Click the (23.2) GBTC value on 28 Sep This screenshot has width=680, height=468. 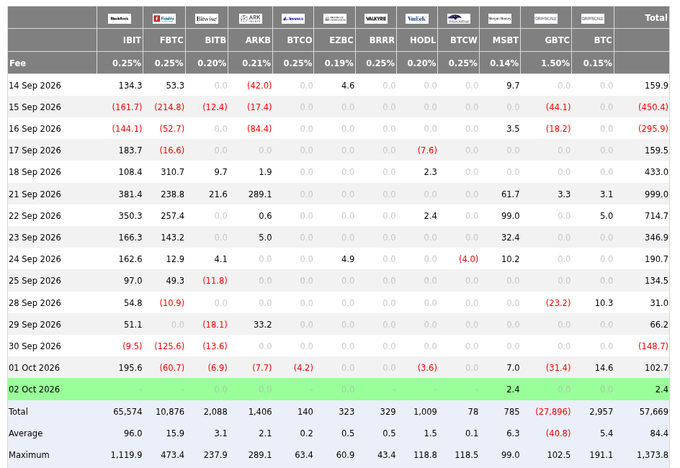click(558, 303)
